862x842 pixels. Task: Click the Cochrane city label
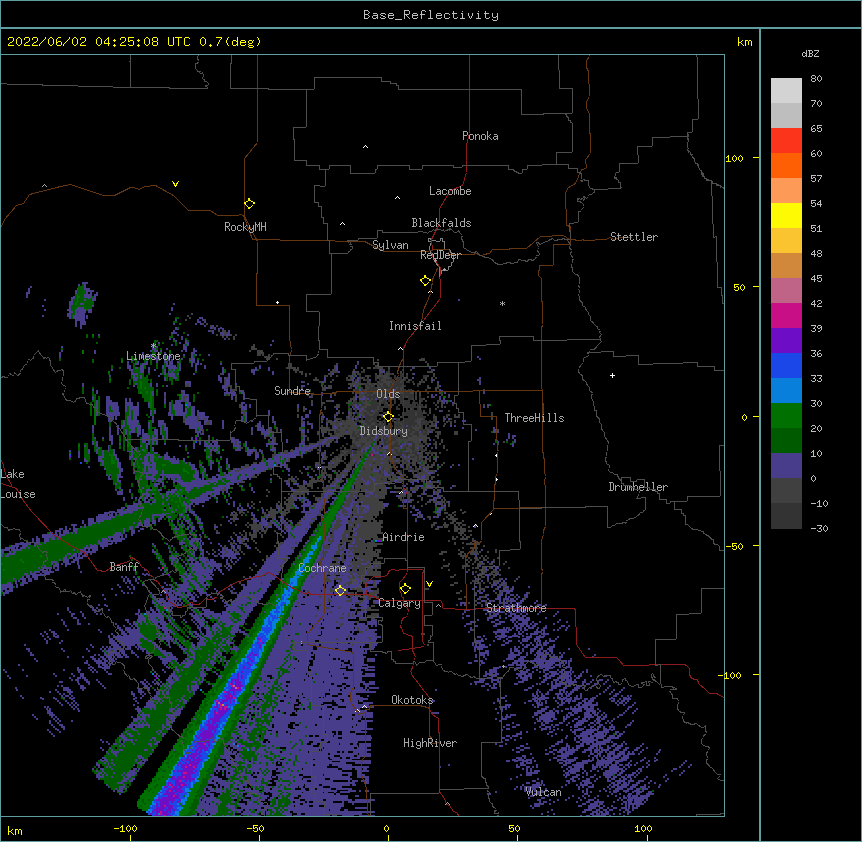(x=323, y=568)
